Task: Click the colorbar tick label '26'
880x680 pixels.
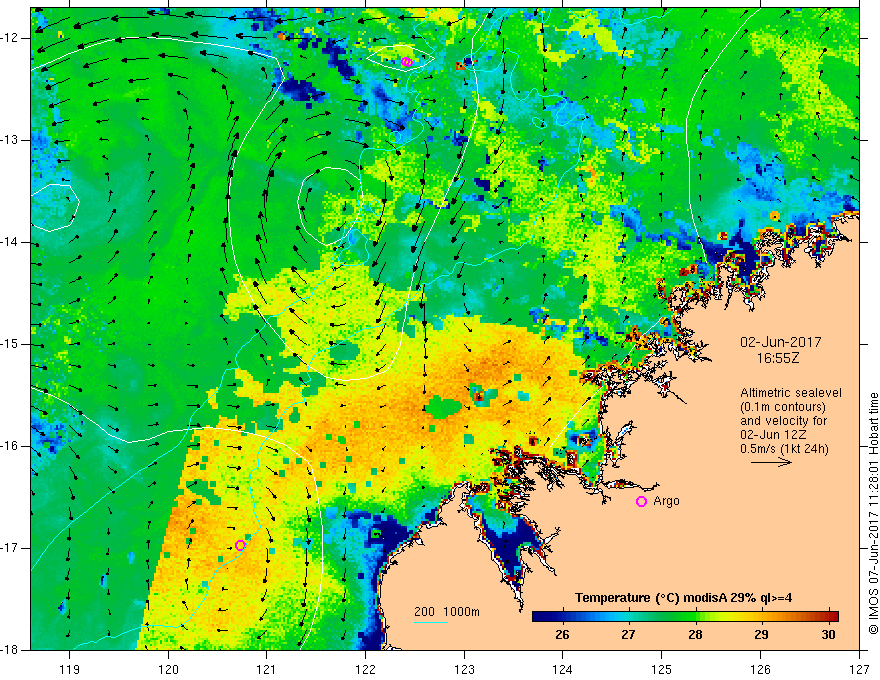Action: pyautogui.click(x=562, y=635)
